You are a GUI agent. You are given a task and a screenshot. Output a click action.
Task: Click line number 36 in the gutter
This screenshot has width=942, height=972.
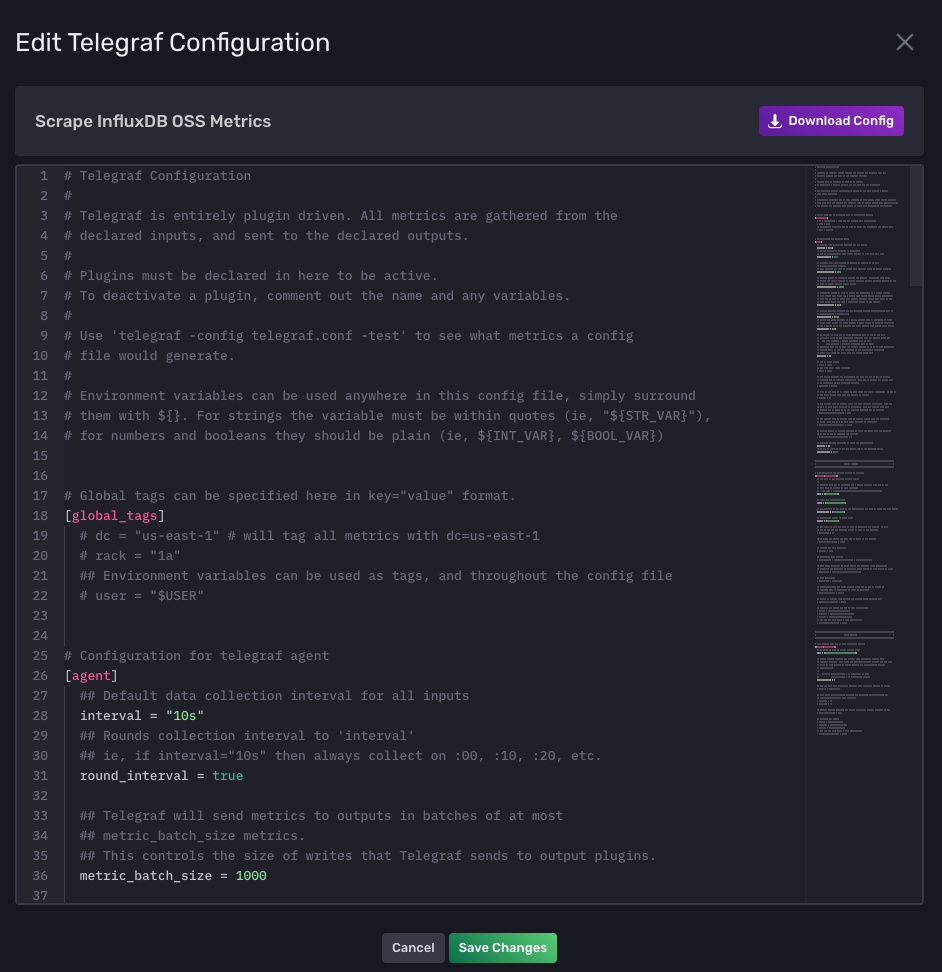(x=40, y=876)
